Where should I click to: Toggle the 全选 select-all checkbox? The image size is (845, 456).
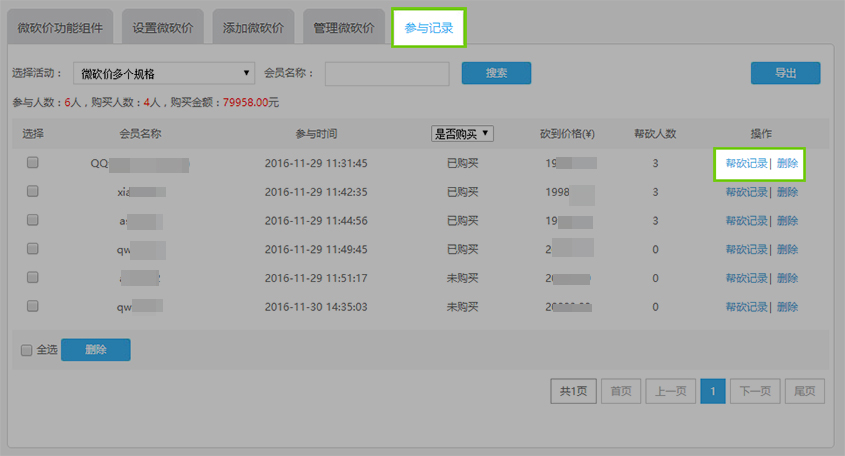click(x=27, y=350)
